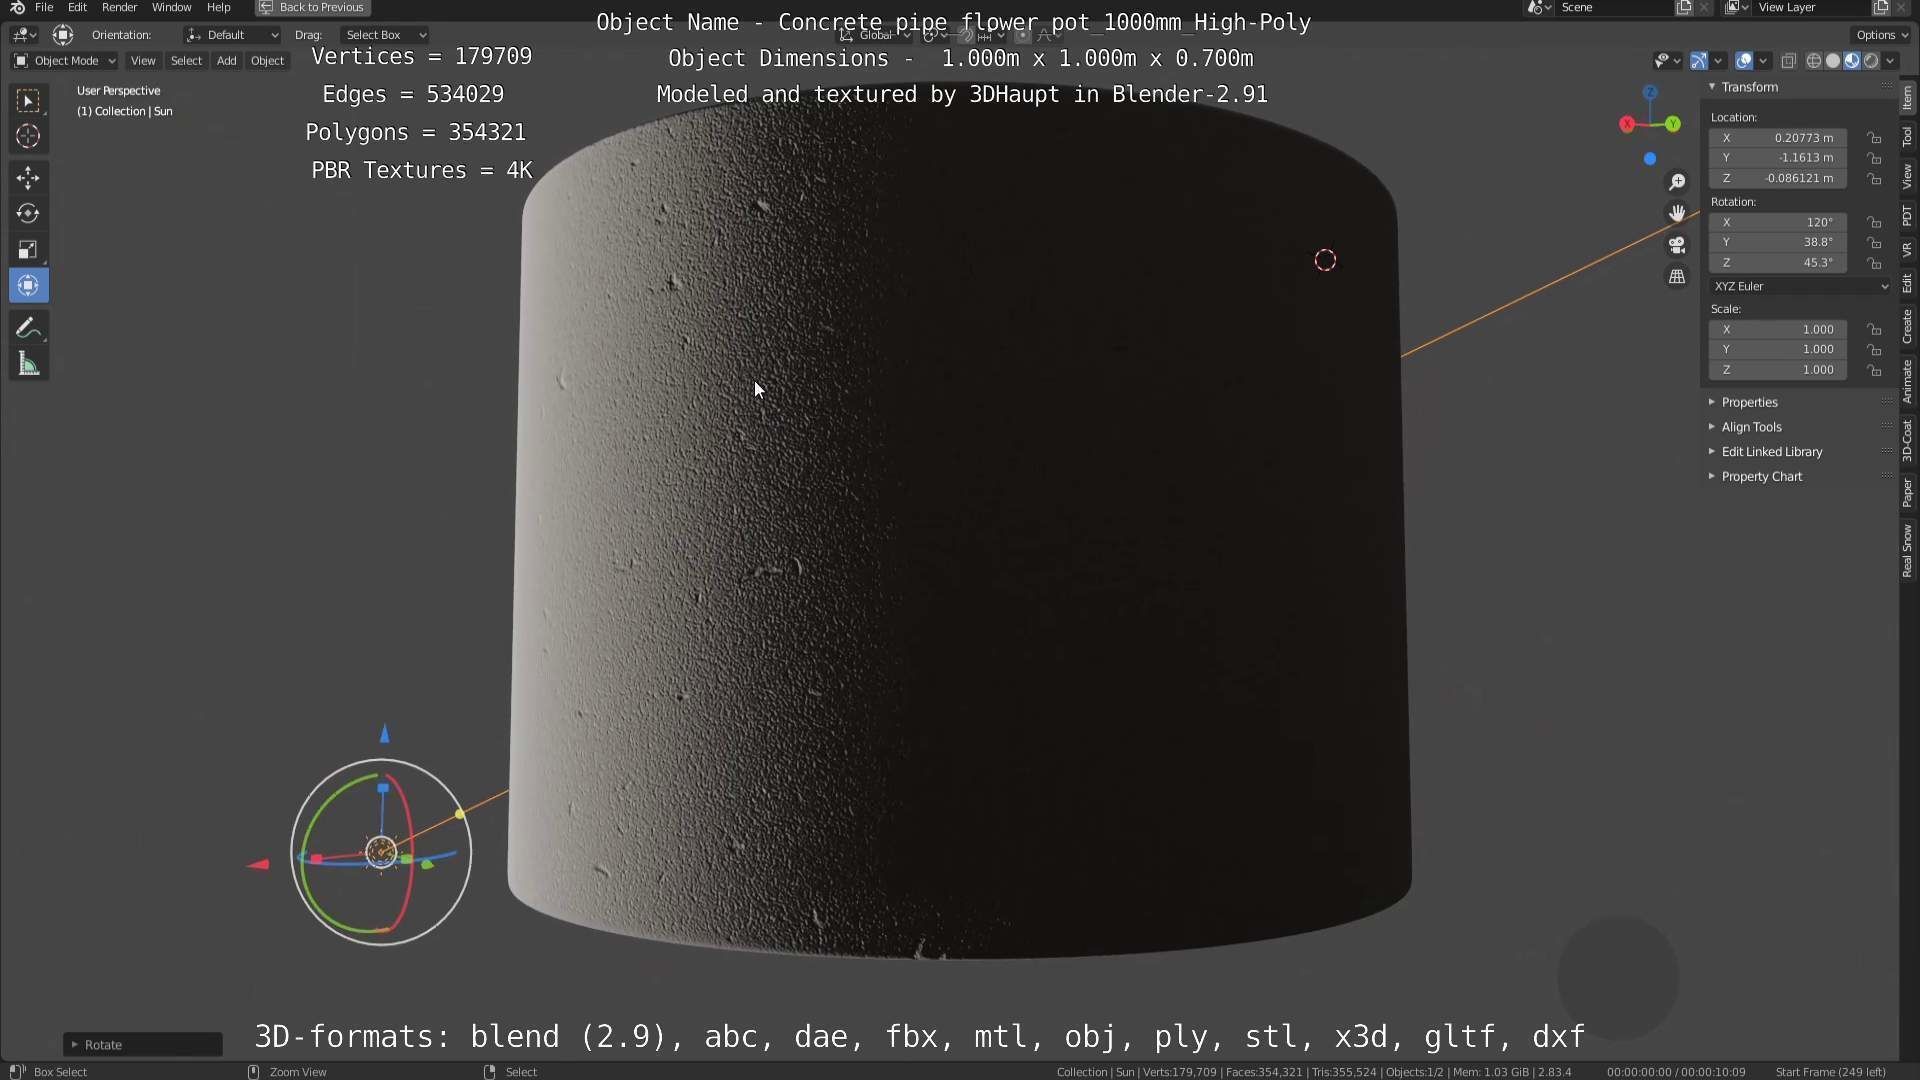Click the green Y axis on gizmo
This screenshot has height=1080, width=1920.
(1673, 124)
